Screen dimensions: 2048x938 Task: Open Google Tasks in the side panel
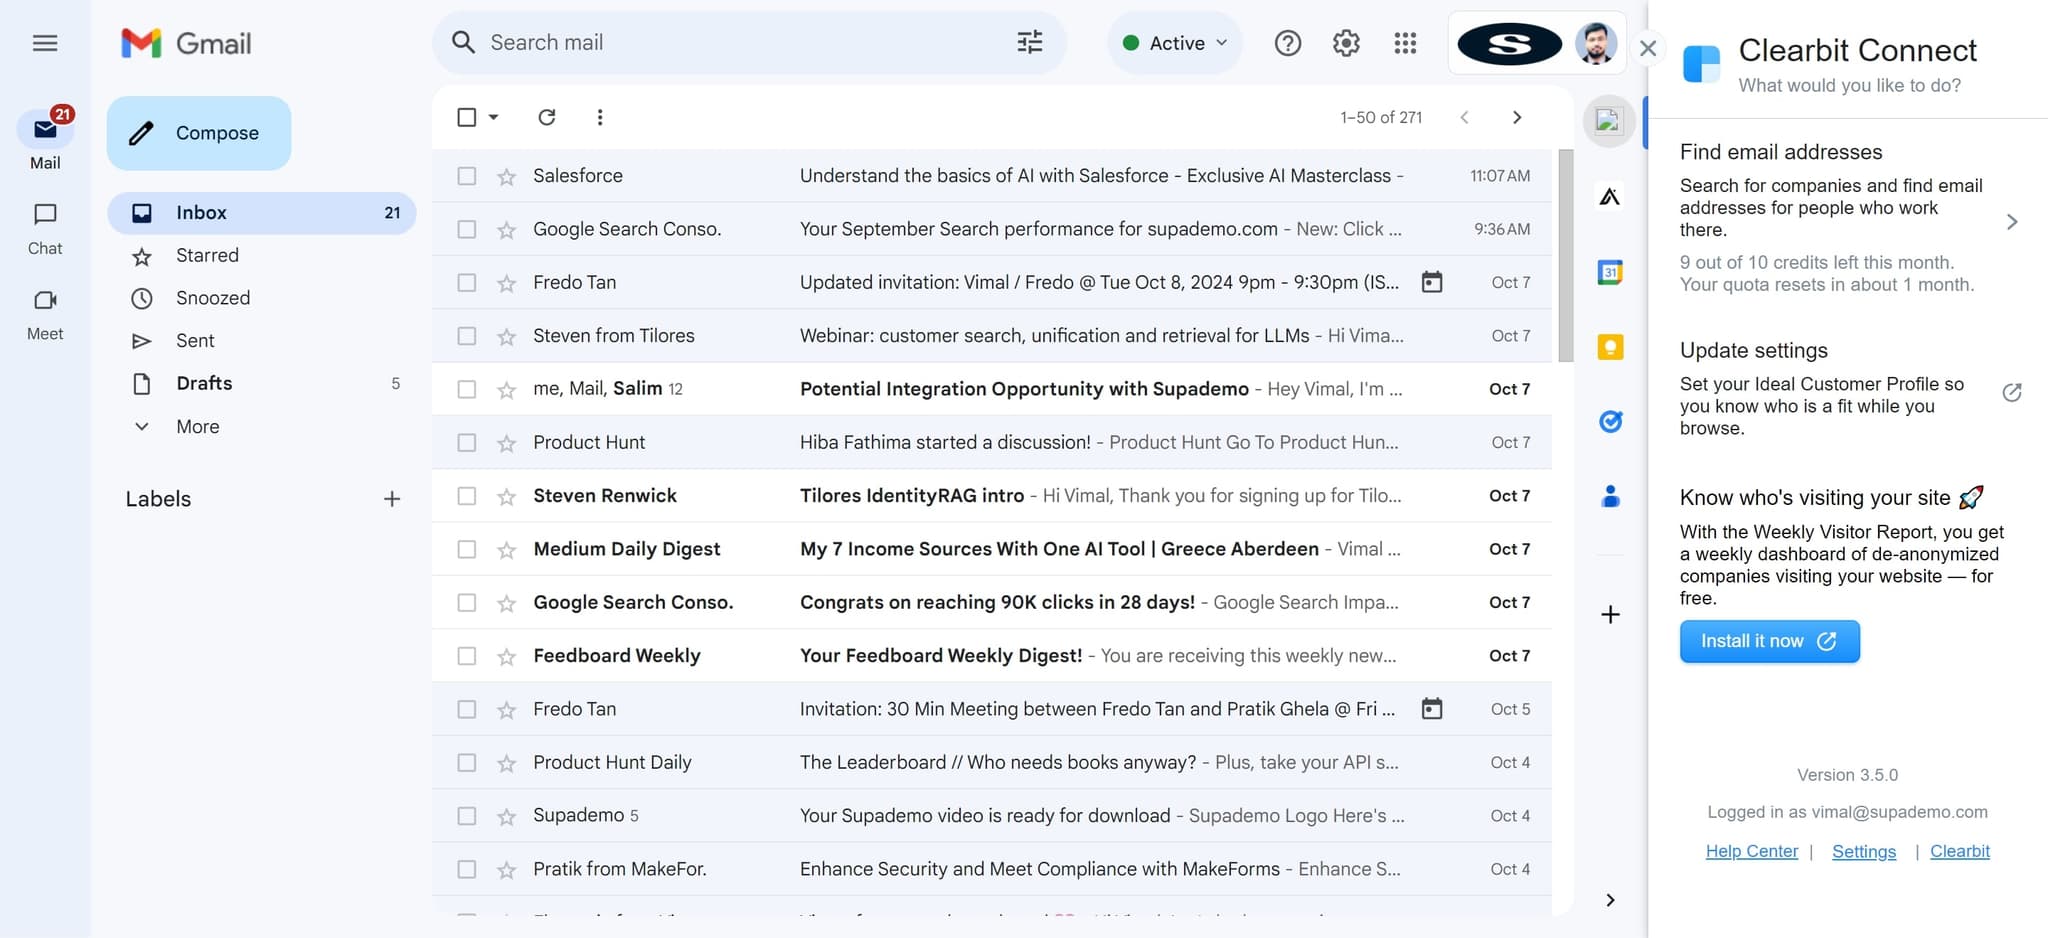tap(1609, 421)
